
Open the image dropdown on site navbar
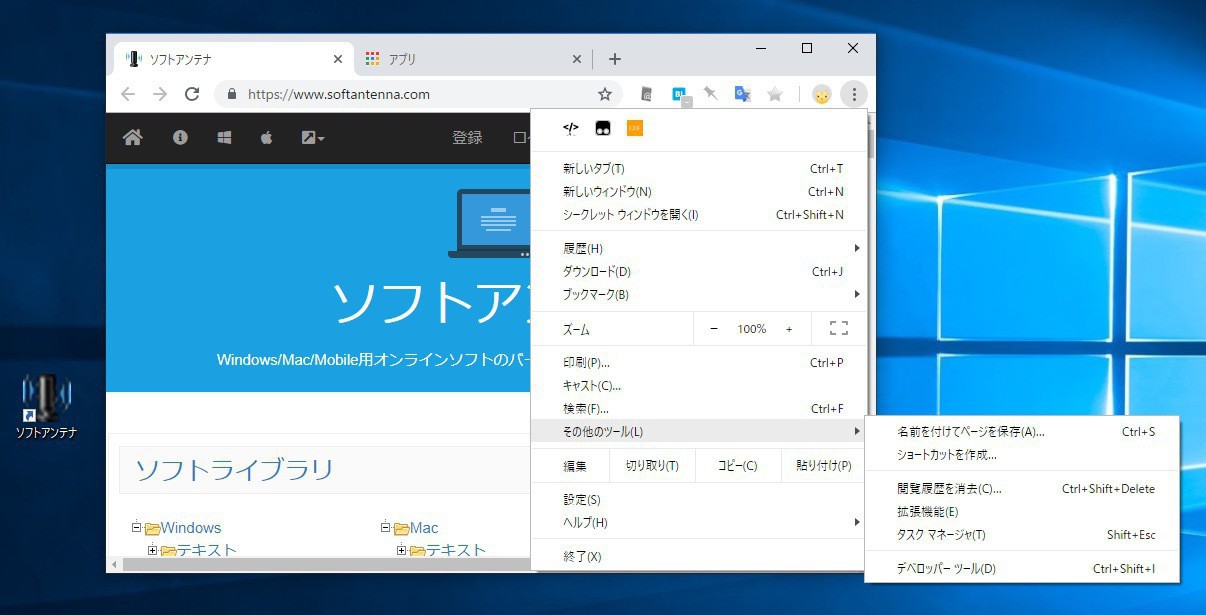click(313, 138)
